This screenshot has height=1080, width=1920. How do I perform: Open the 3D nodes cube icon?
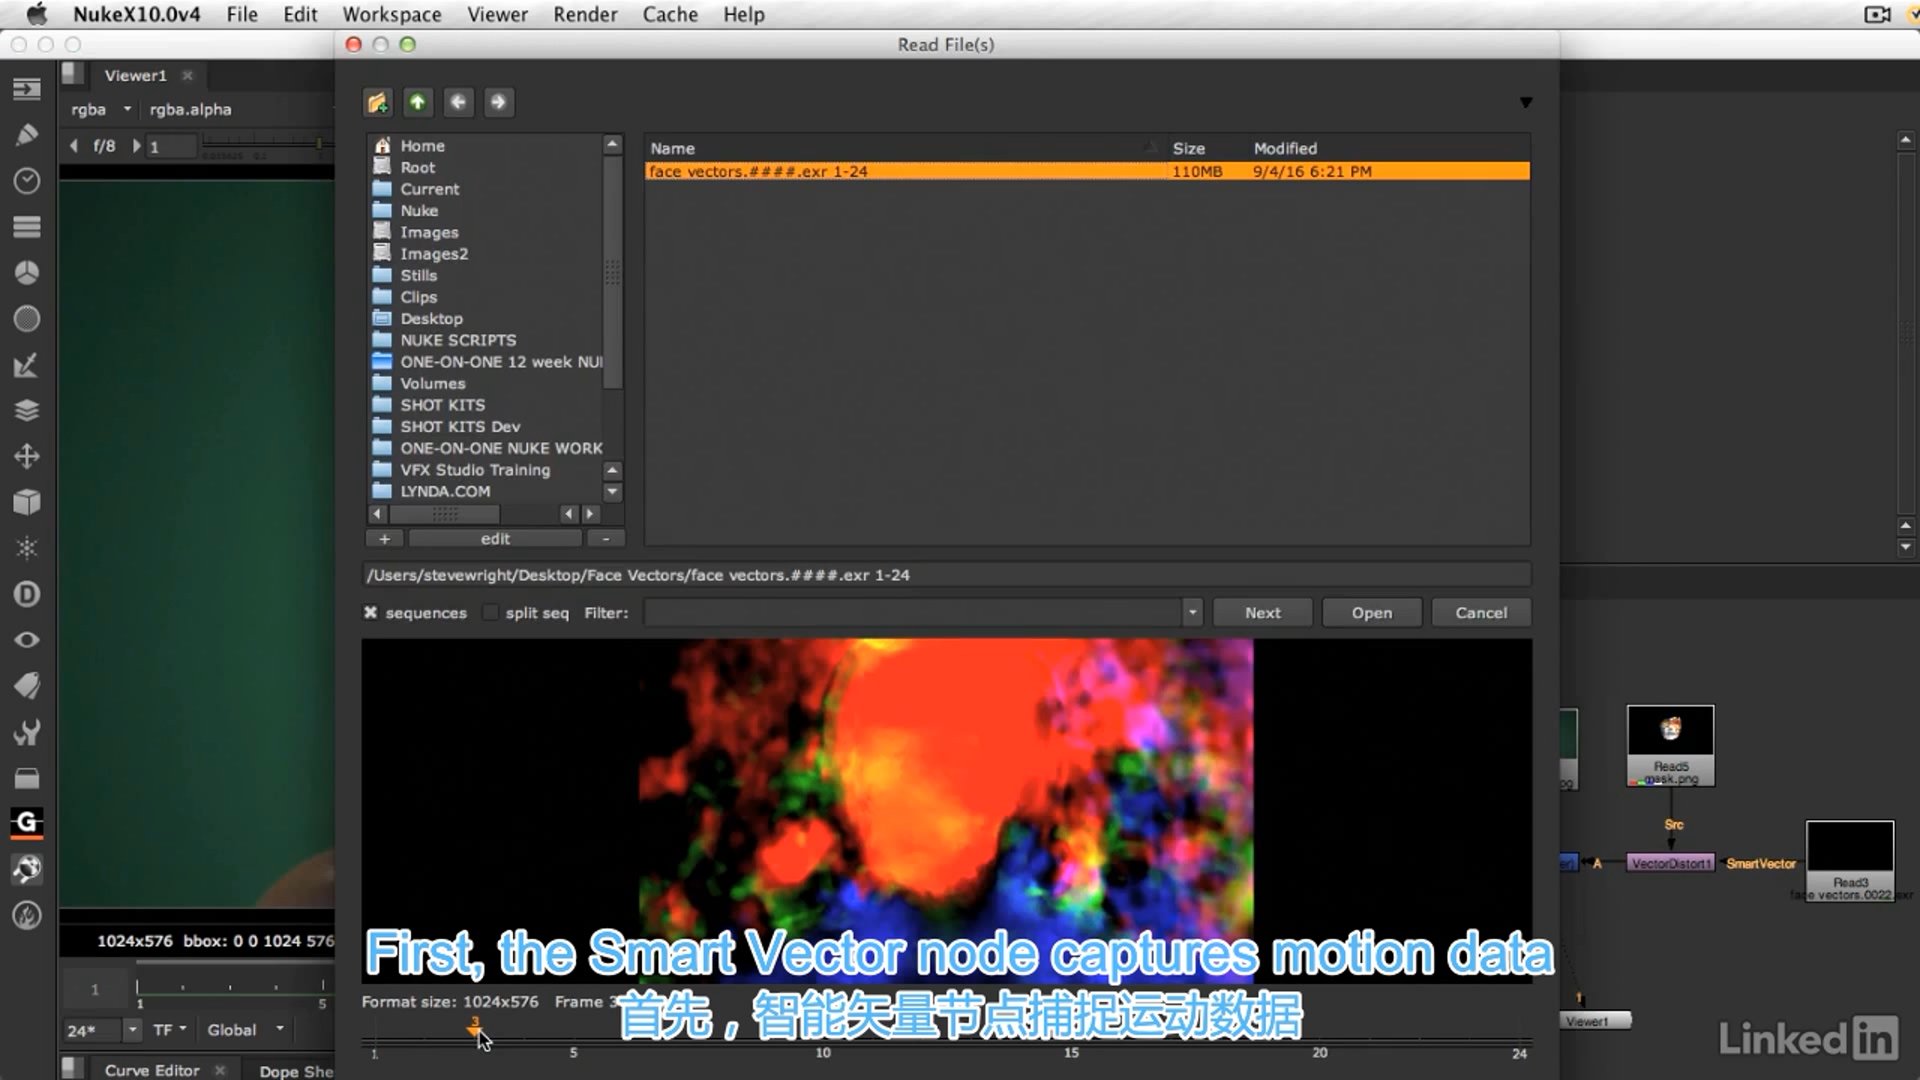(x=27, y=502)
